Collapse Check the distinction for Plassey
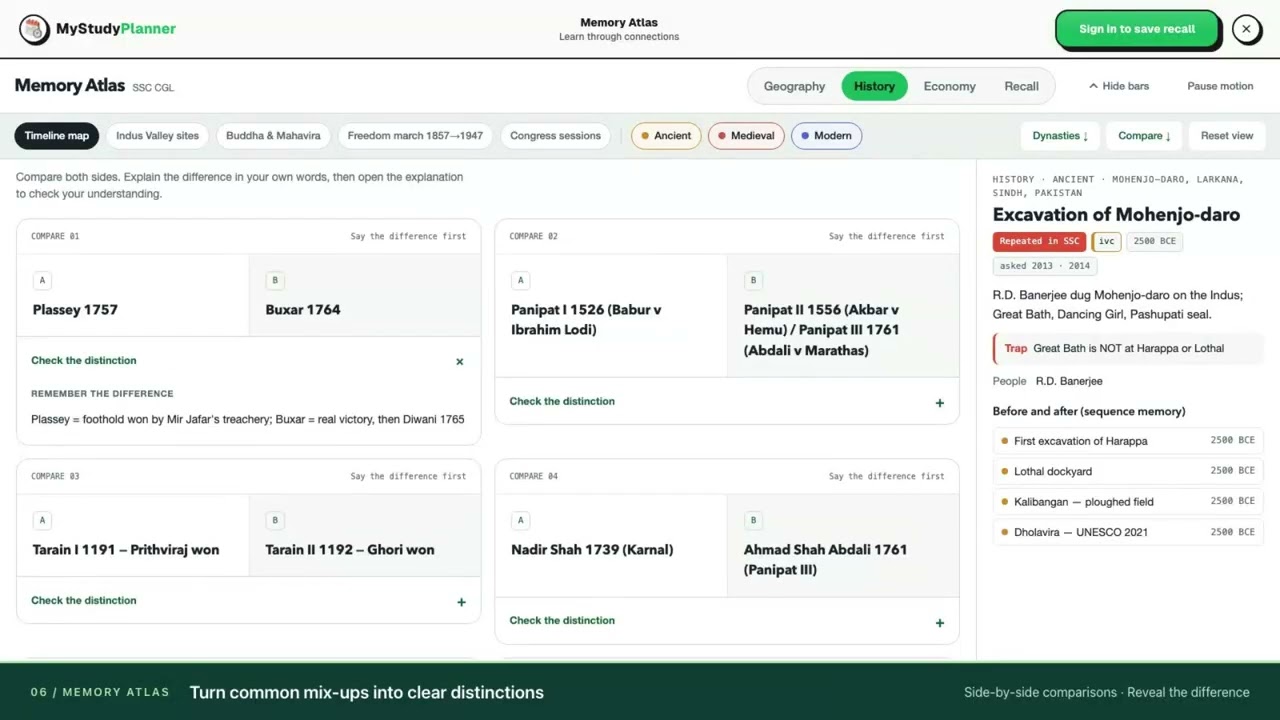The height and width of the screenshot is (720, 1280). (x=249, y=361)
